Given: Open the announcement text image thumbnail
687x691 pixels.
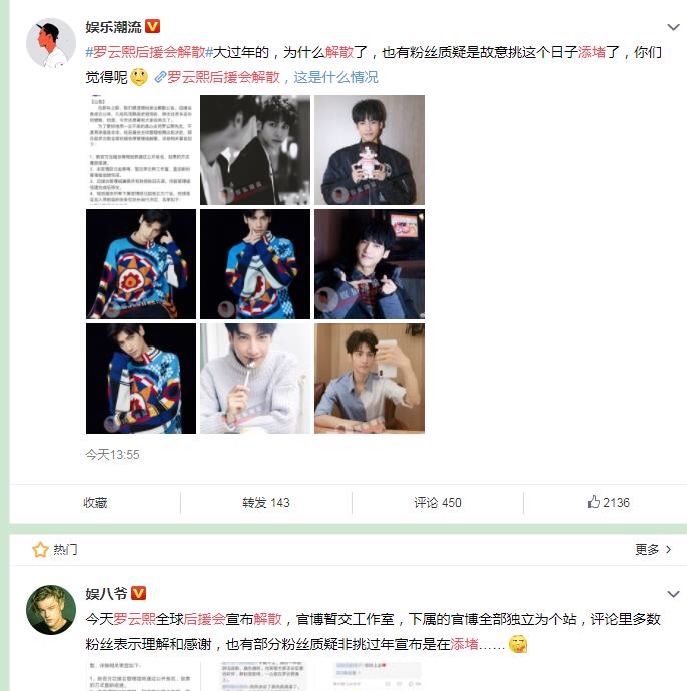Looking at the screenshot, I should click(x=141, y=150).
